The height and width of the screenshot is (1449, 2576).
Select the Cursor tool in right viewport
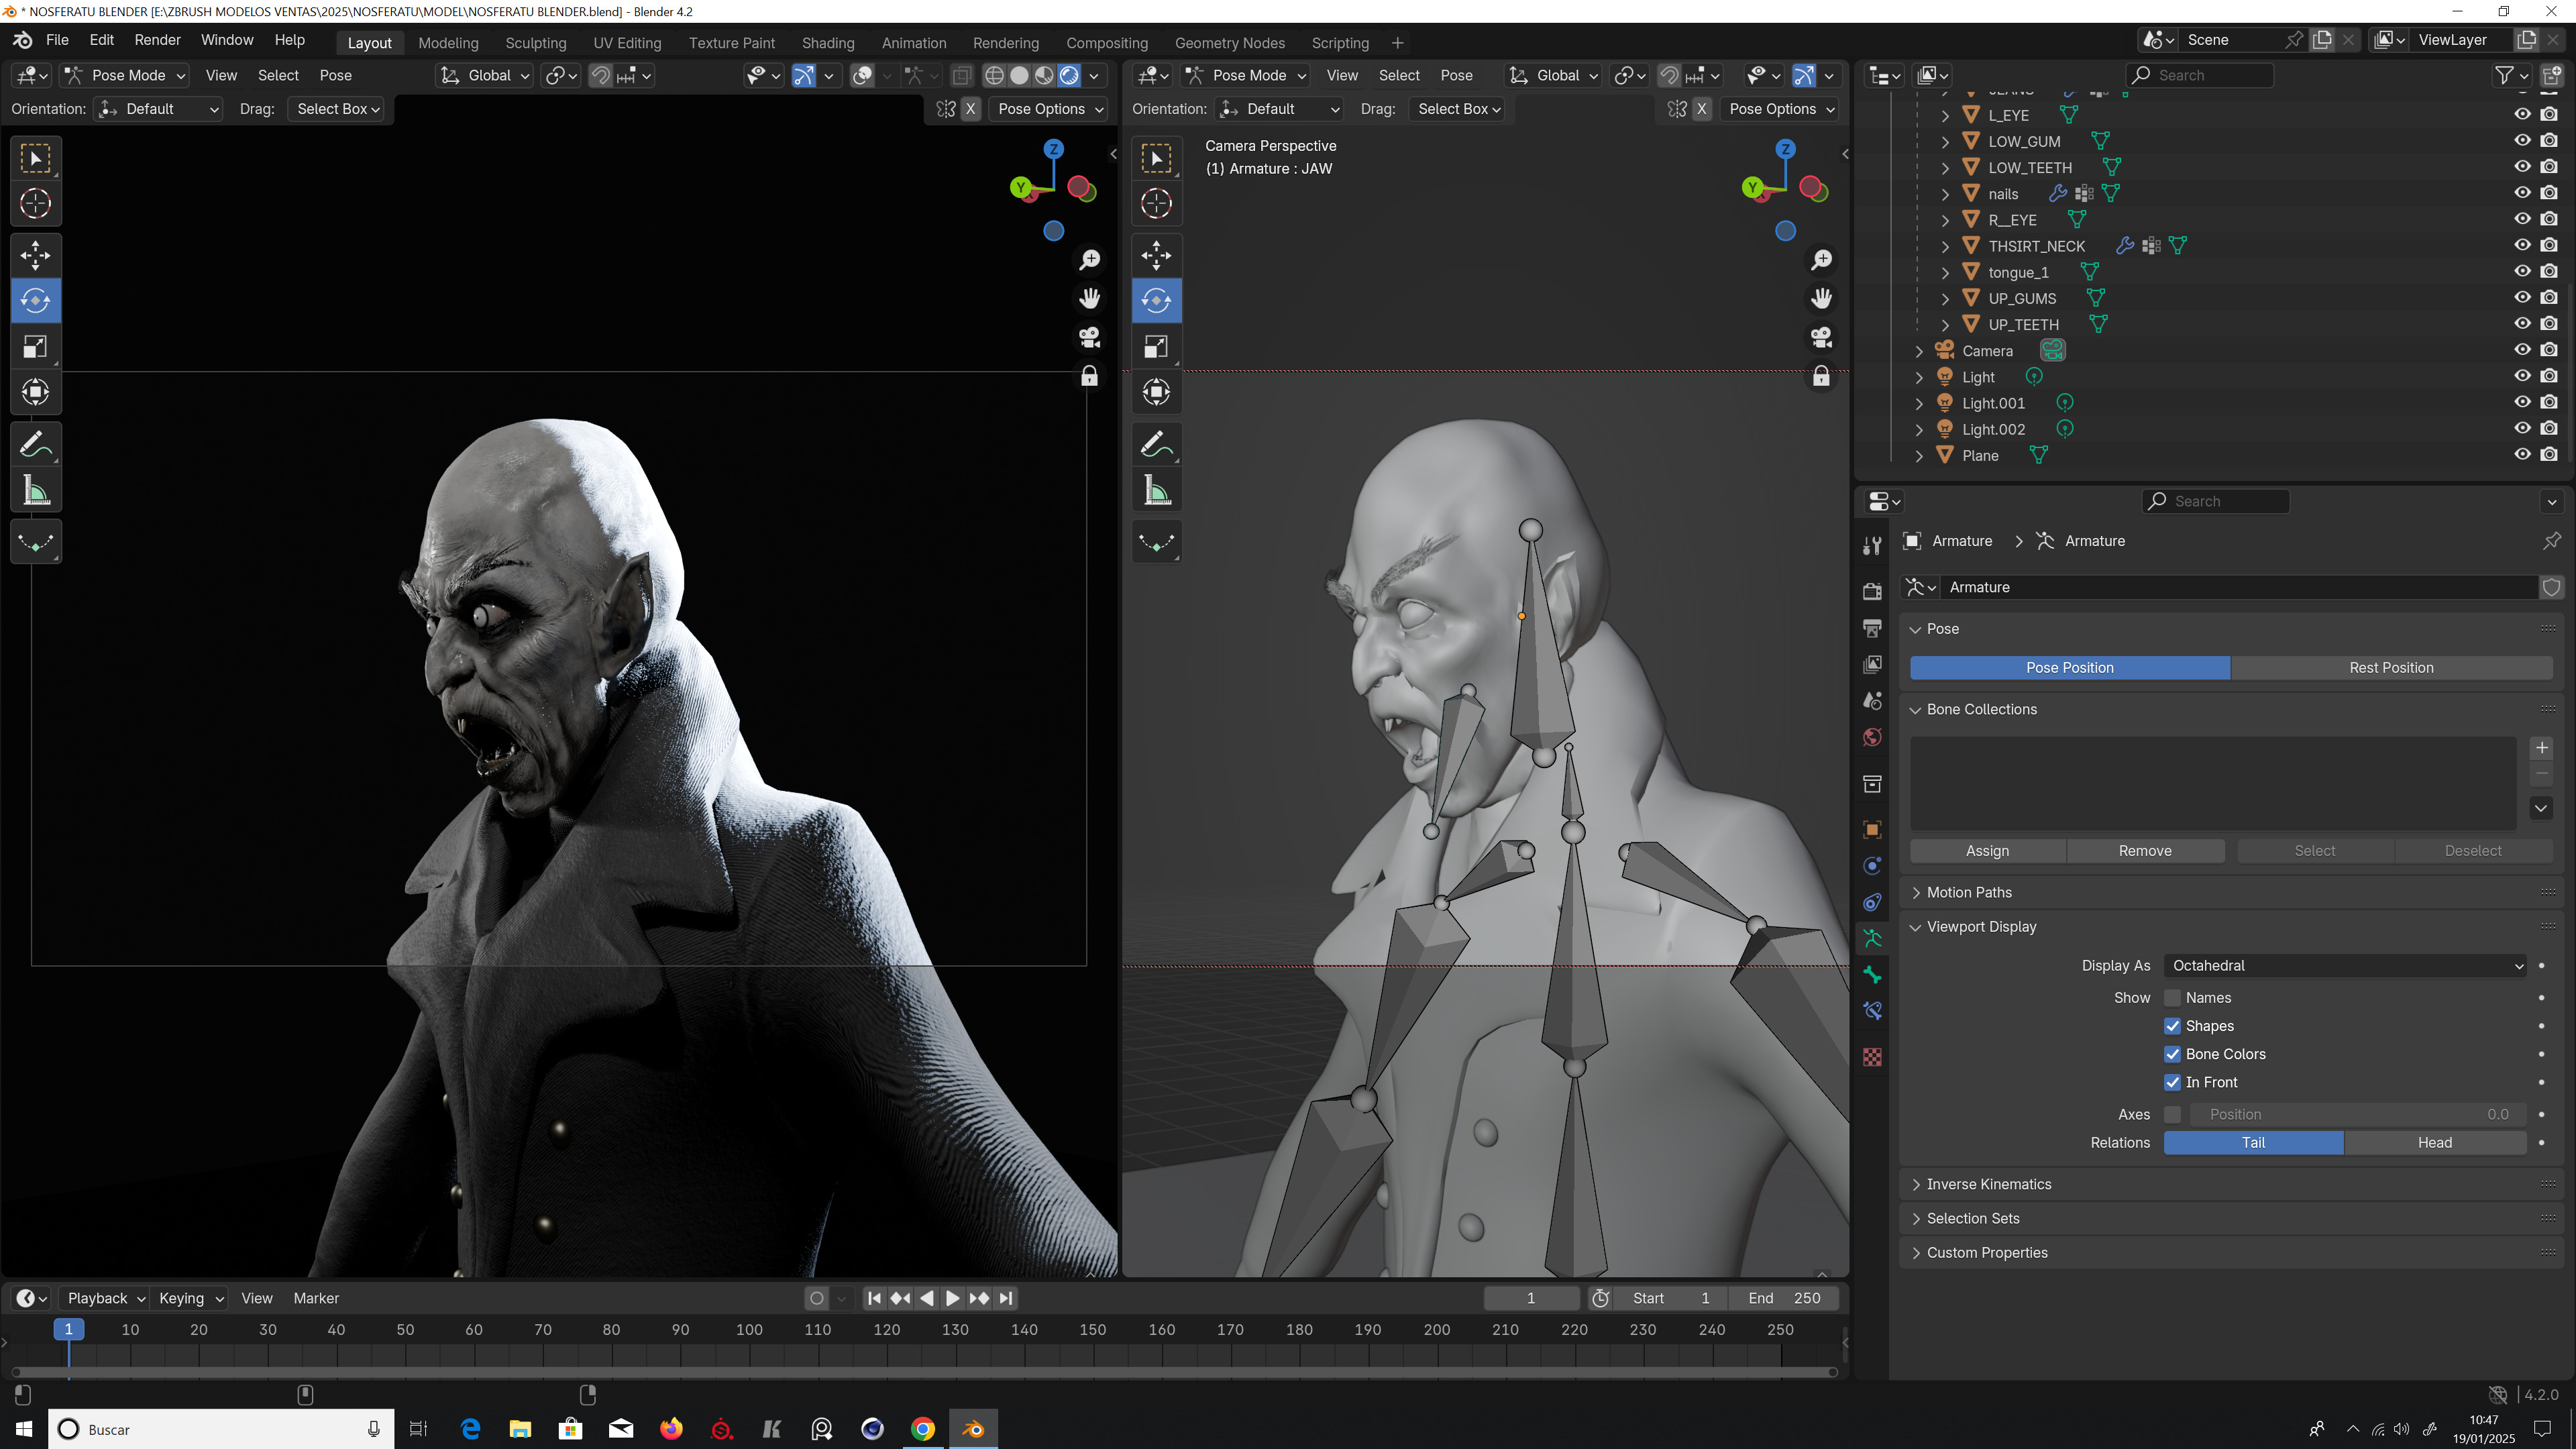[x=1156, y=204]
